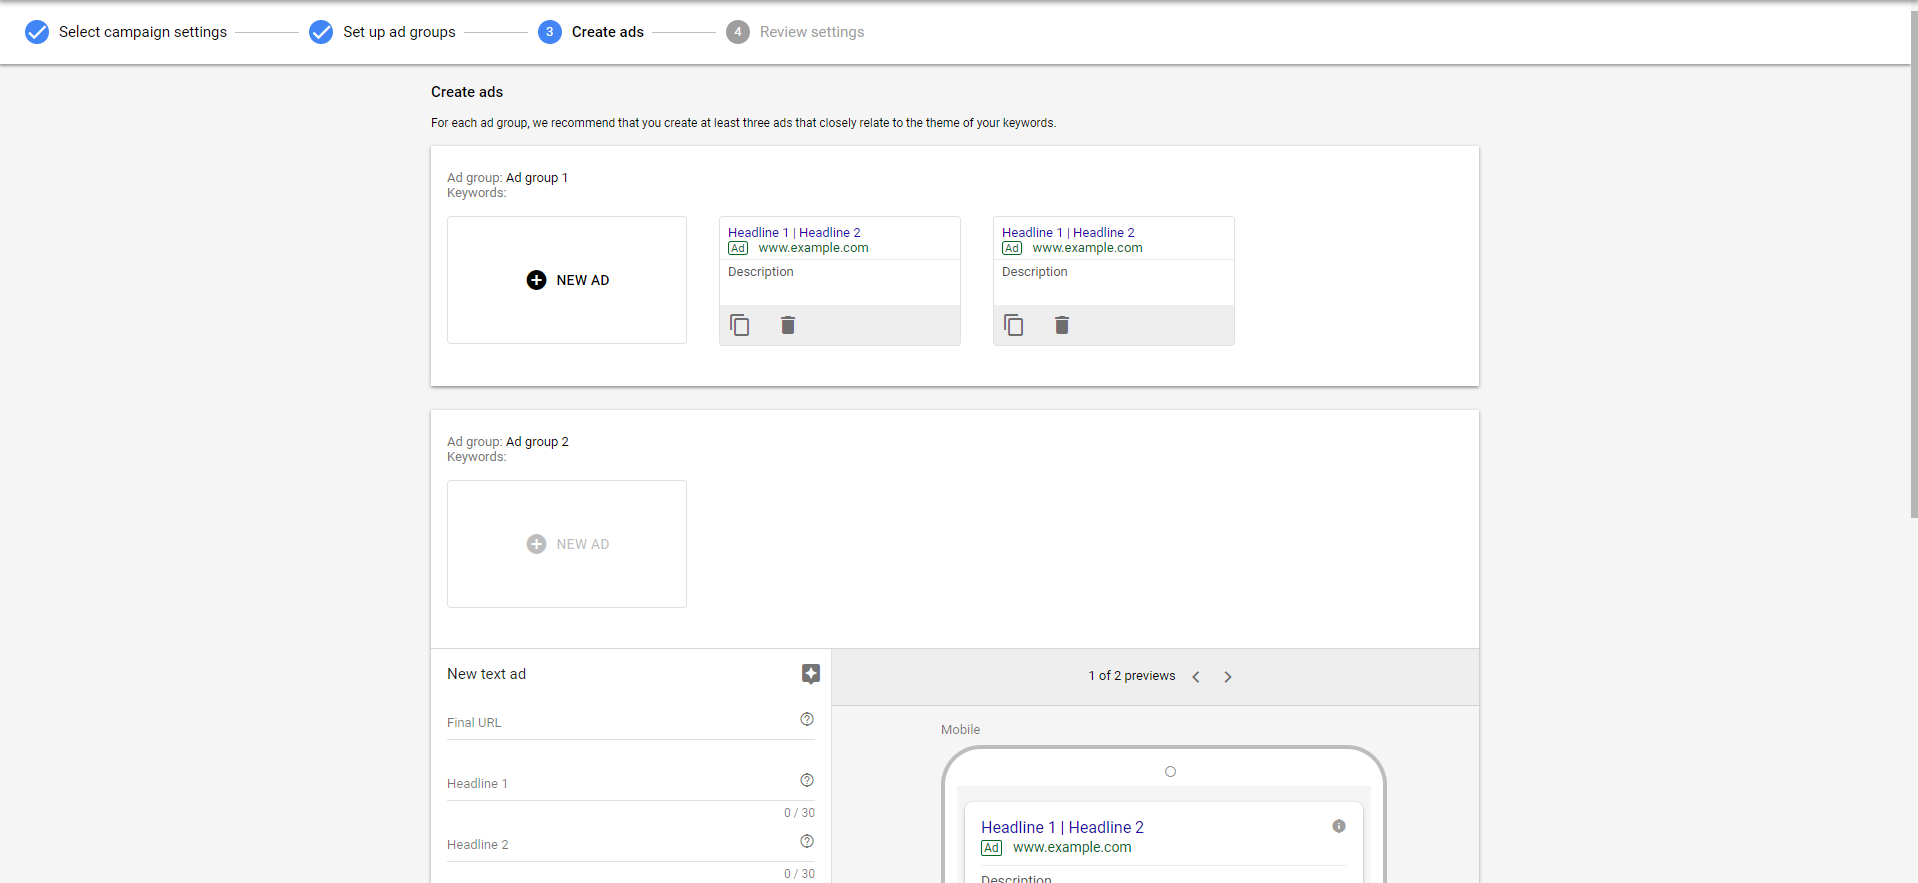
Task: Click the plus icon on Ad group 1 NEW AD
Action: 536,280
